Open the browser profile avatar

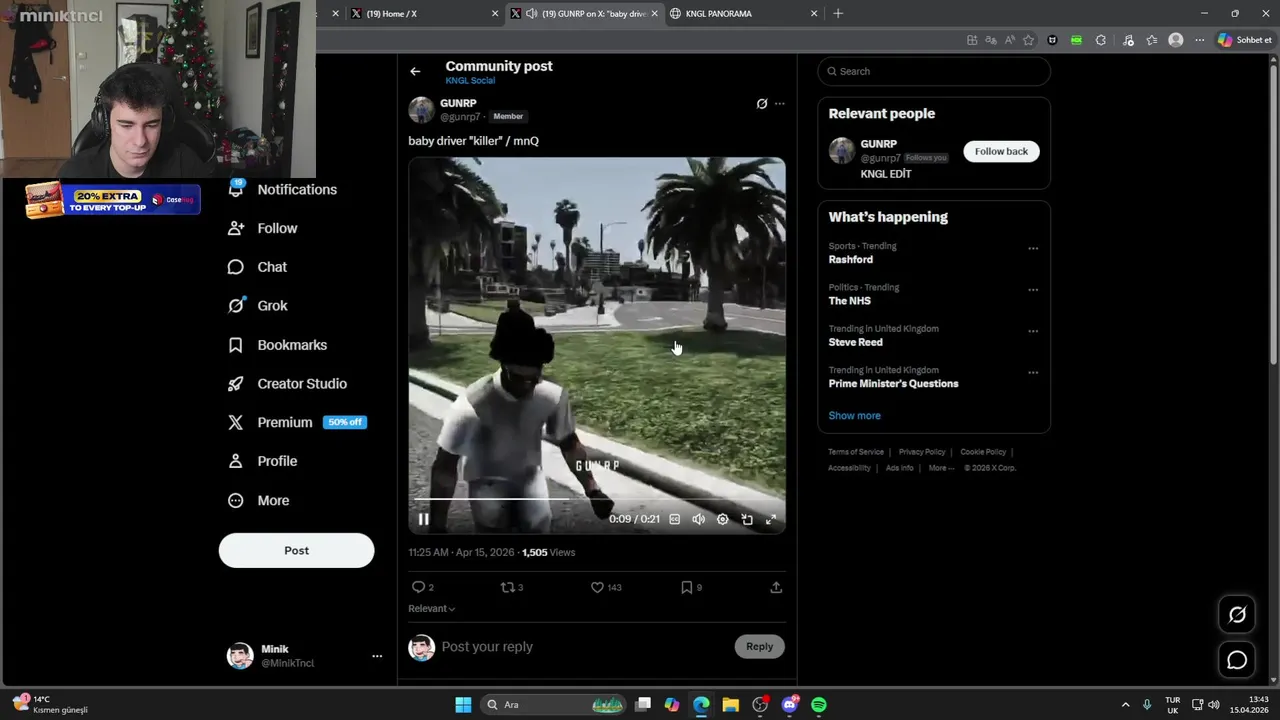[x=1176, y=40]
